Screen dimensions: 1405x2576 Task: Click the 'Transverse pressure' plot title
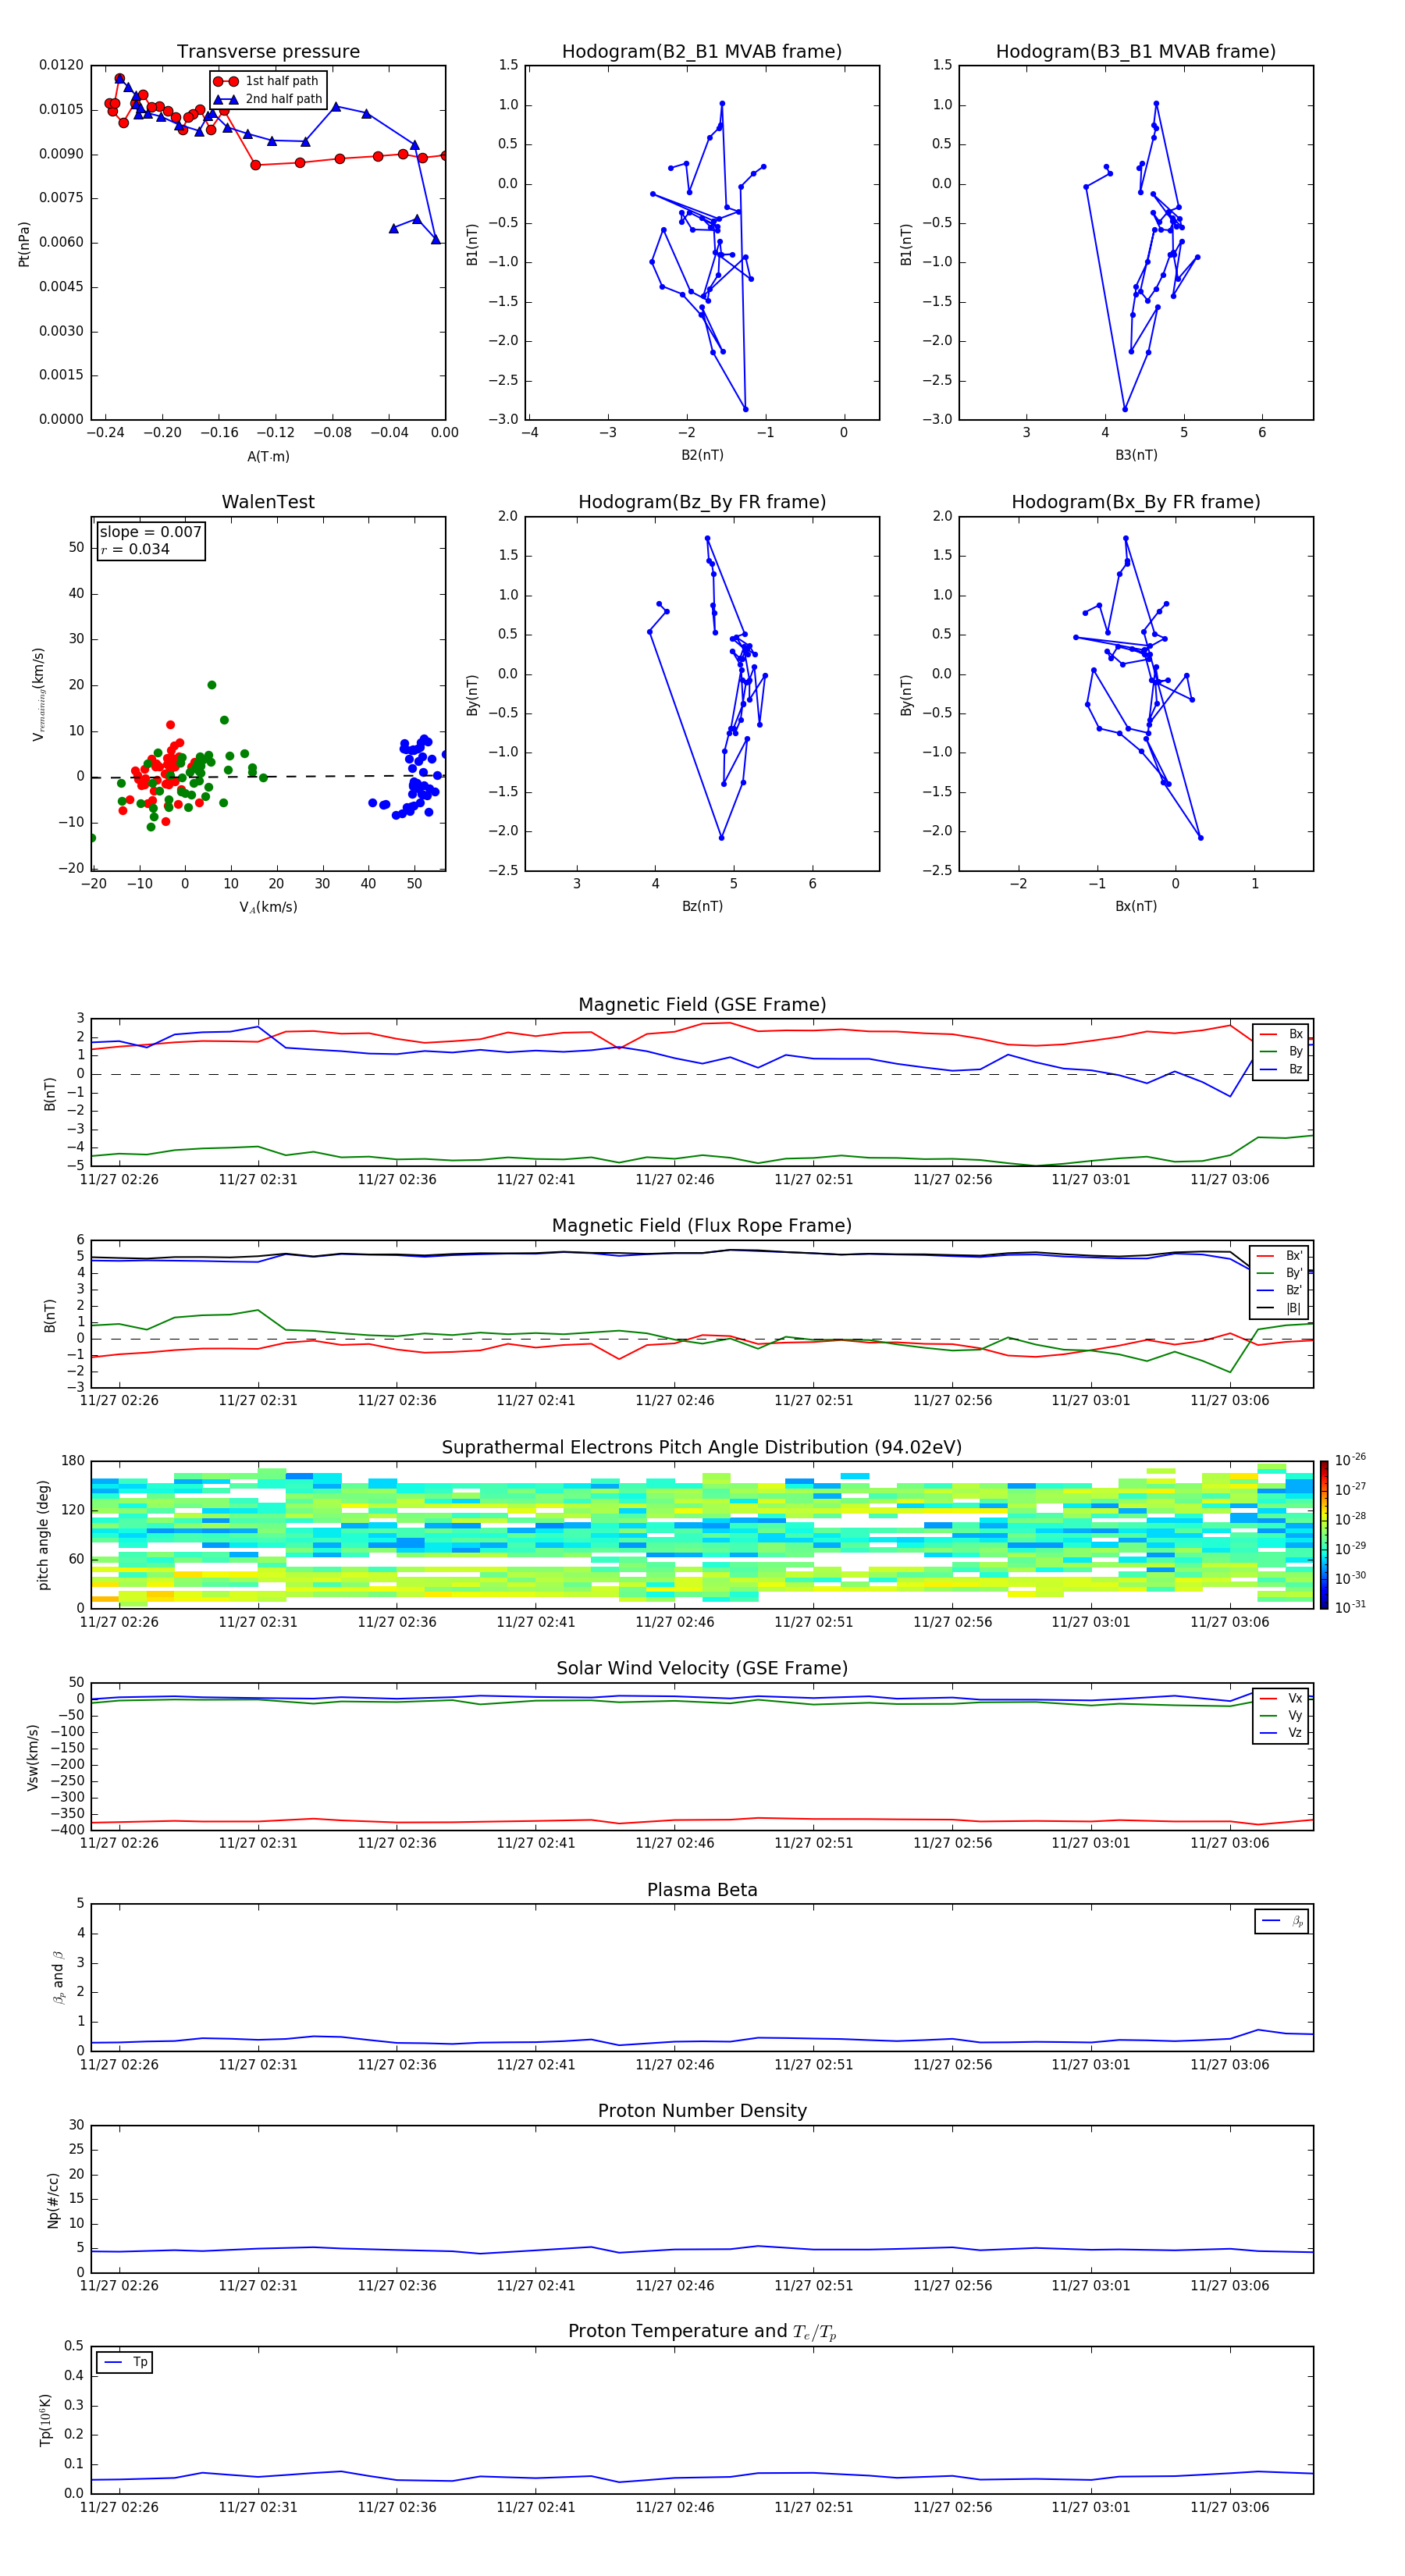[x=268, y=52]
